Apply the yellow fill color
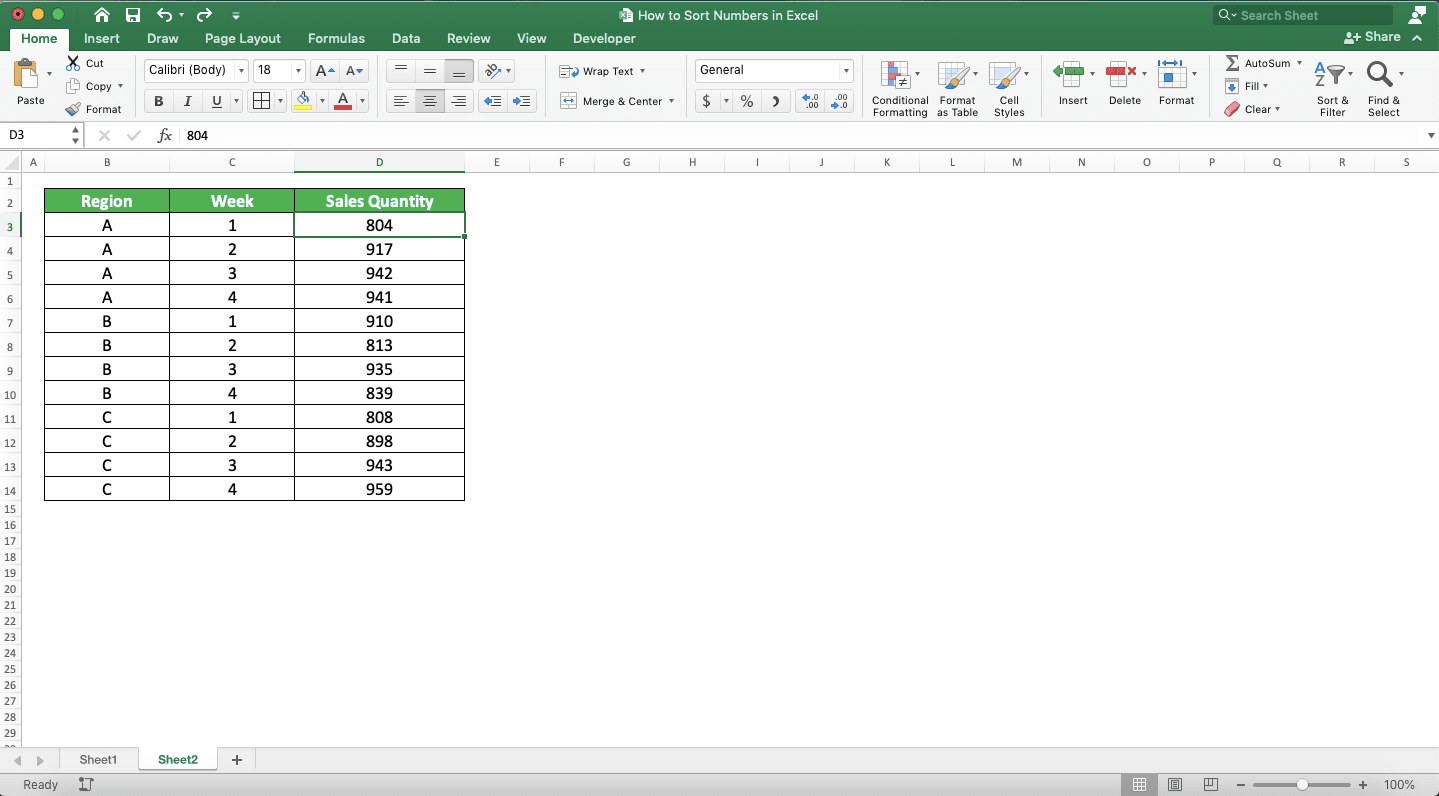The width and height of the screenshot is (1439, 796). [x=303, y=101]
